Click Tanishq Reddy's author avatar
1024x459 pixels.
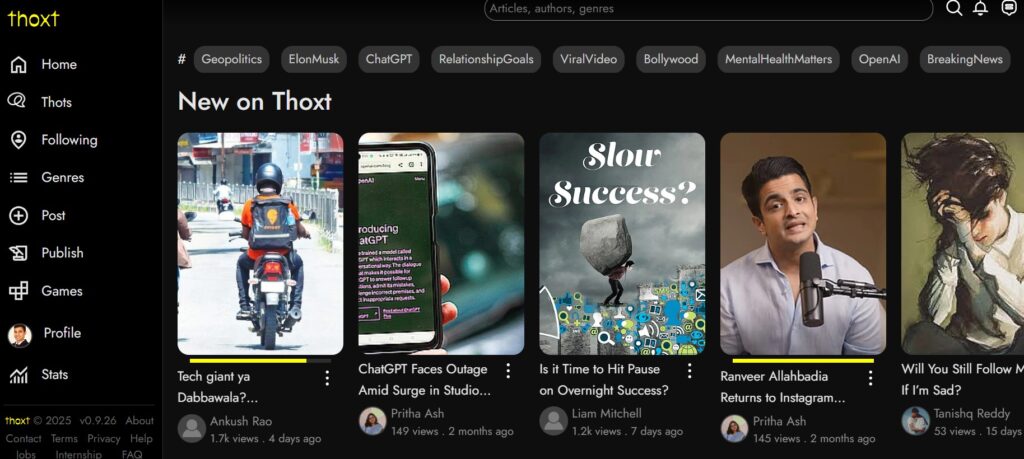pos(915,421)
